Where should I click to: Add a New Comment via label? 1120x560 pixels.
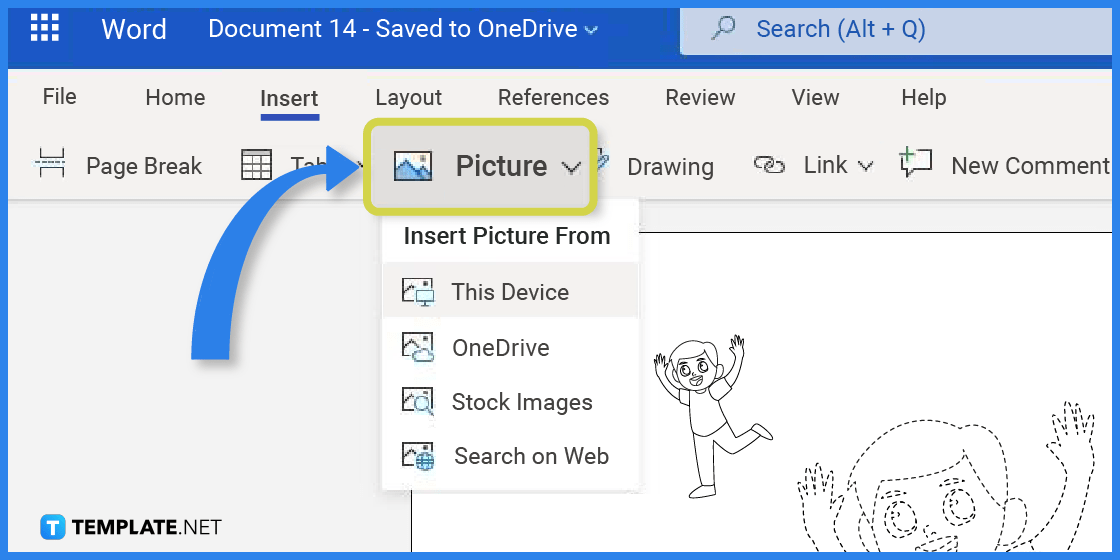pyautogui.click(x=1030, y=166)
